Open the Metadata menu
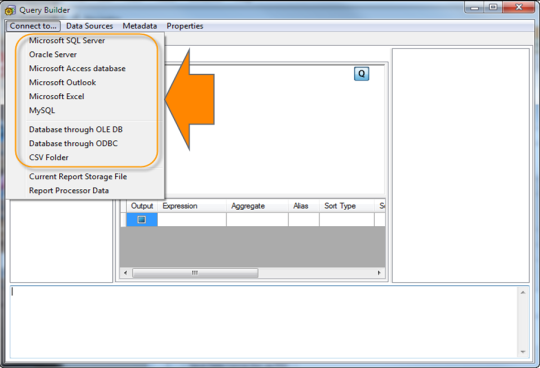 [x=140, y=26]
